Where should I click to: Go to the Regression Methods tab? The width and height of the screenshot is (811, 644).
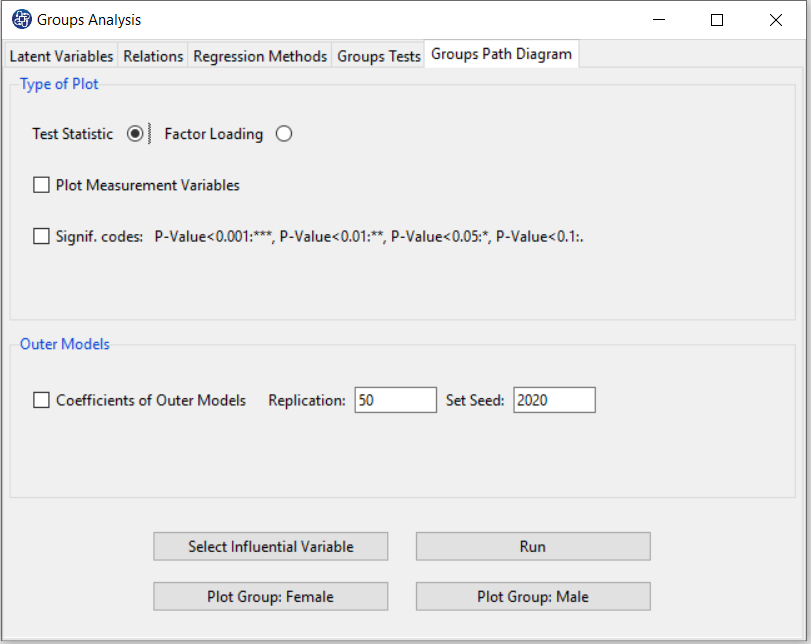pos(260,56)
